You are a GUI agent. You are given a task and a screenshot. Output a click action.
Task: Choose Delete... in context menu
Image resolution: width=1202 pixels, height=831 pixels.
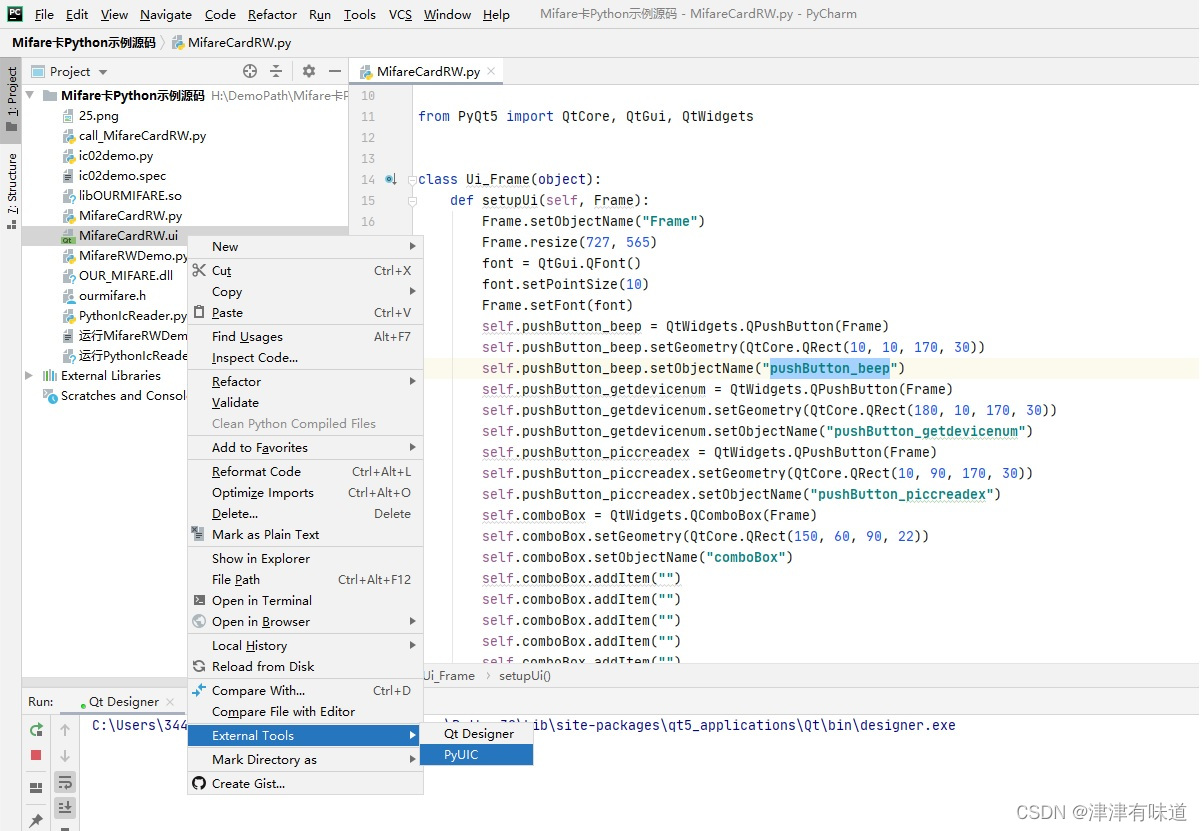305,513
